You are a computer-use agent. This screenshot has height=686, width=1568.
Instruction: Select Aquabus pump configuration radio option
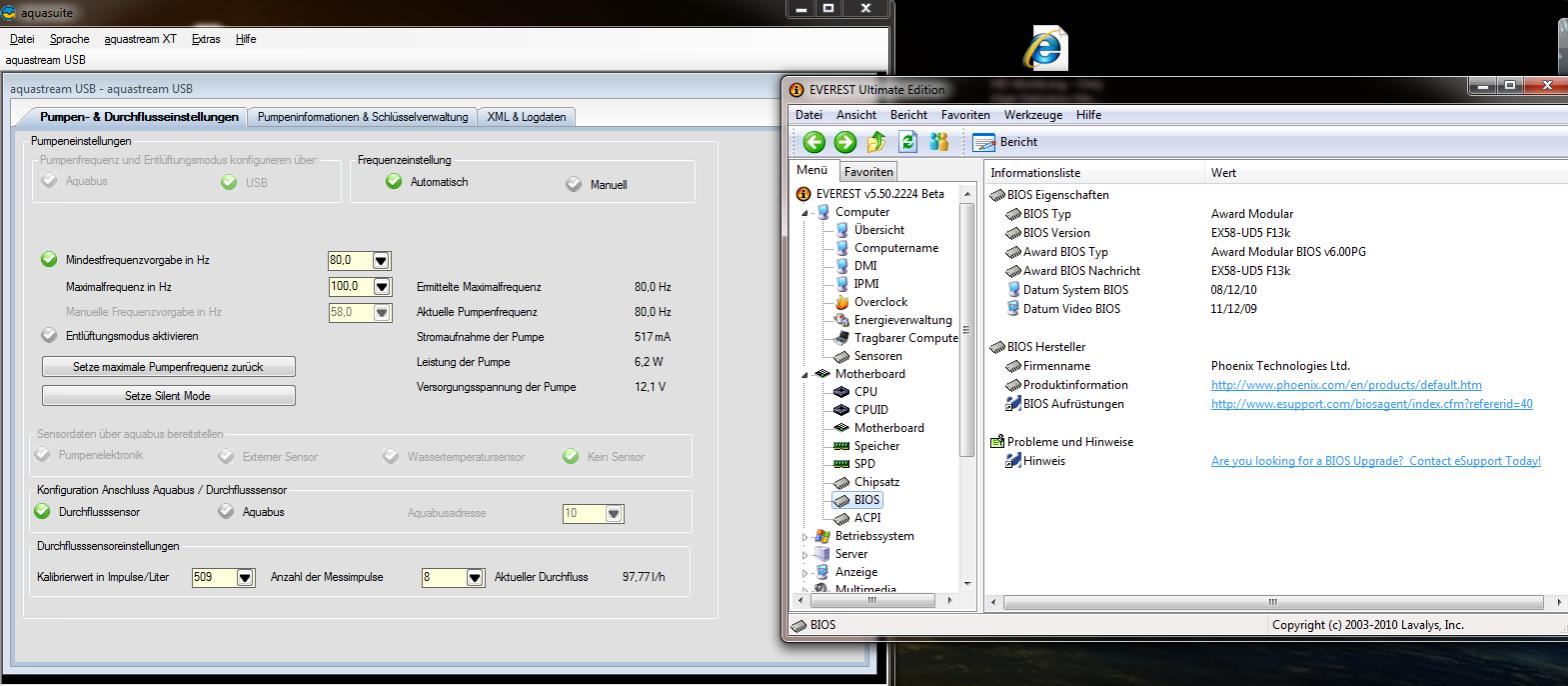(x=49, y=181)
